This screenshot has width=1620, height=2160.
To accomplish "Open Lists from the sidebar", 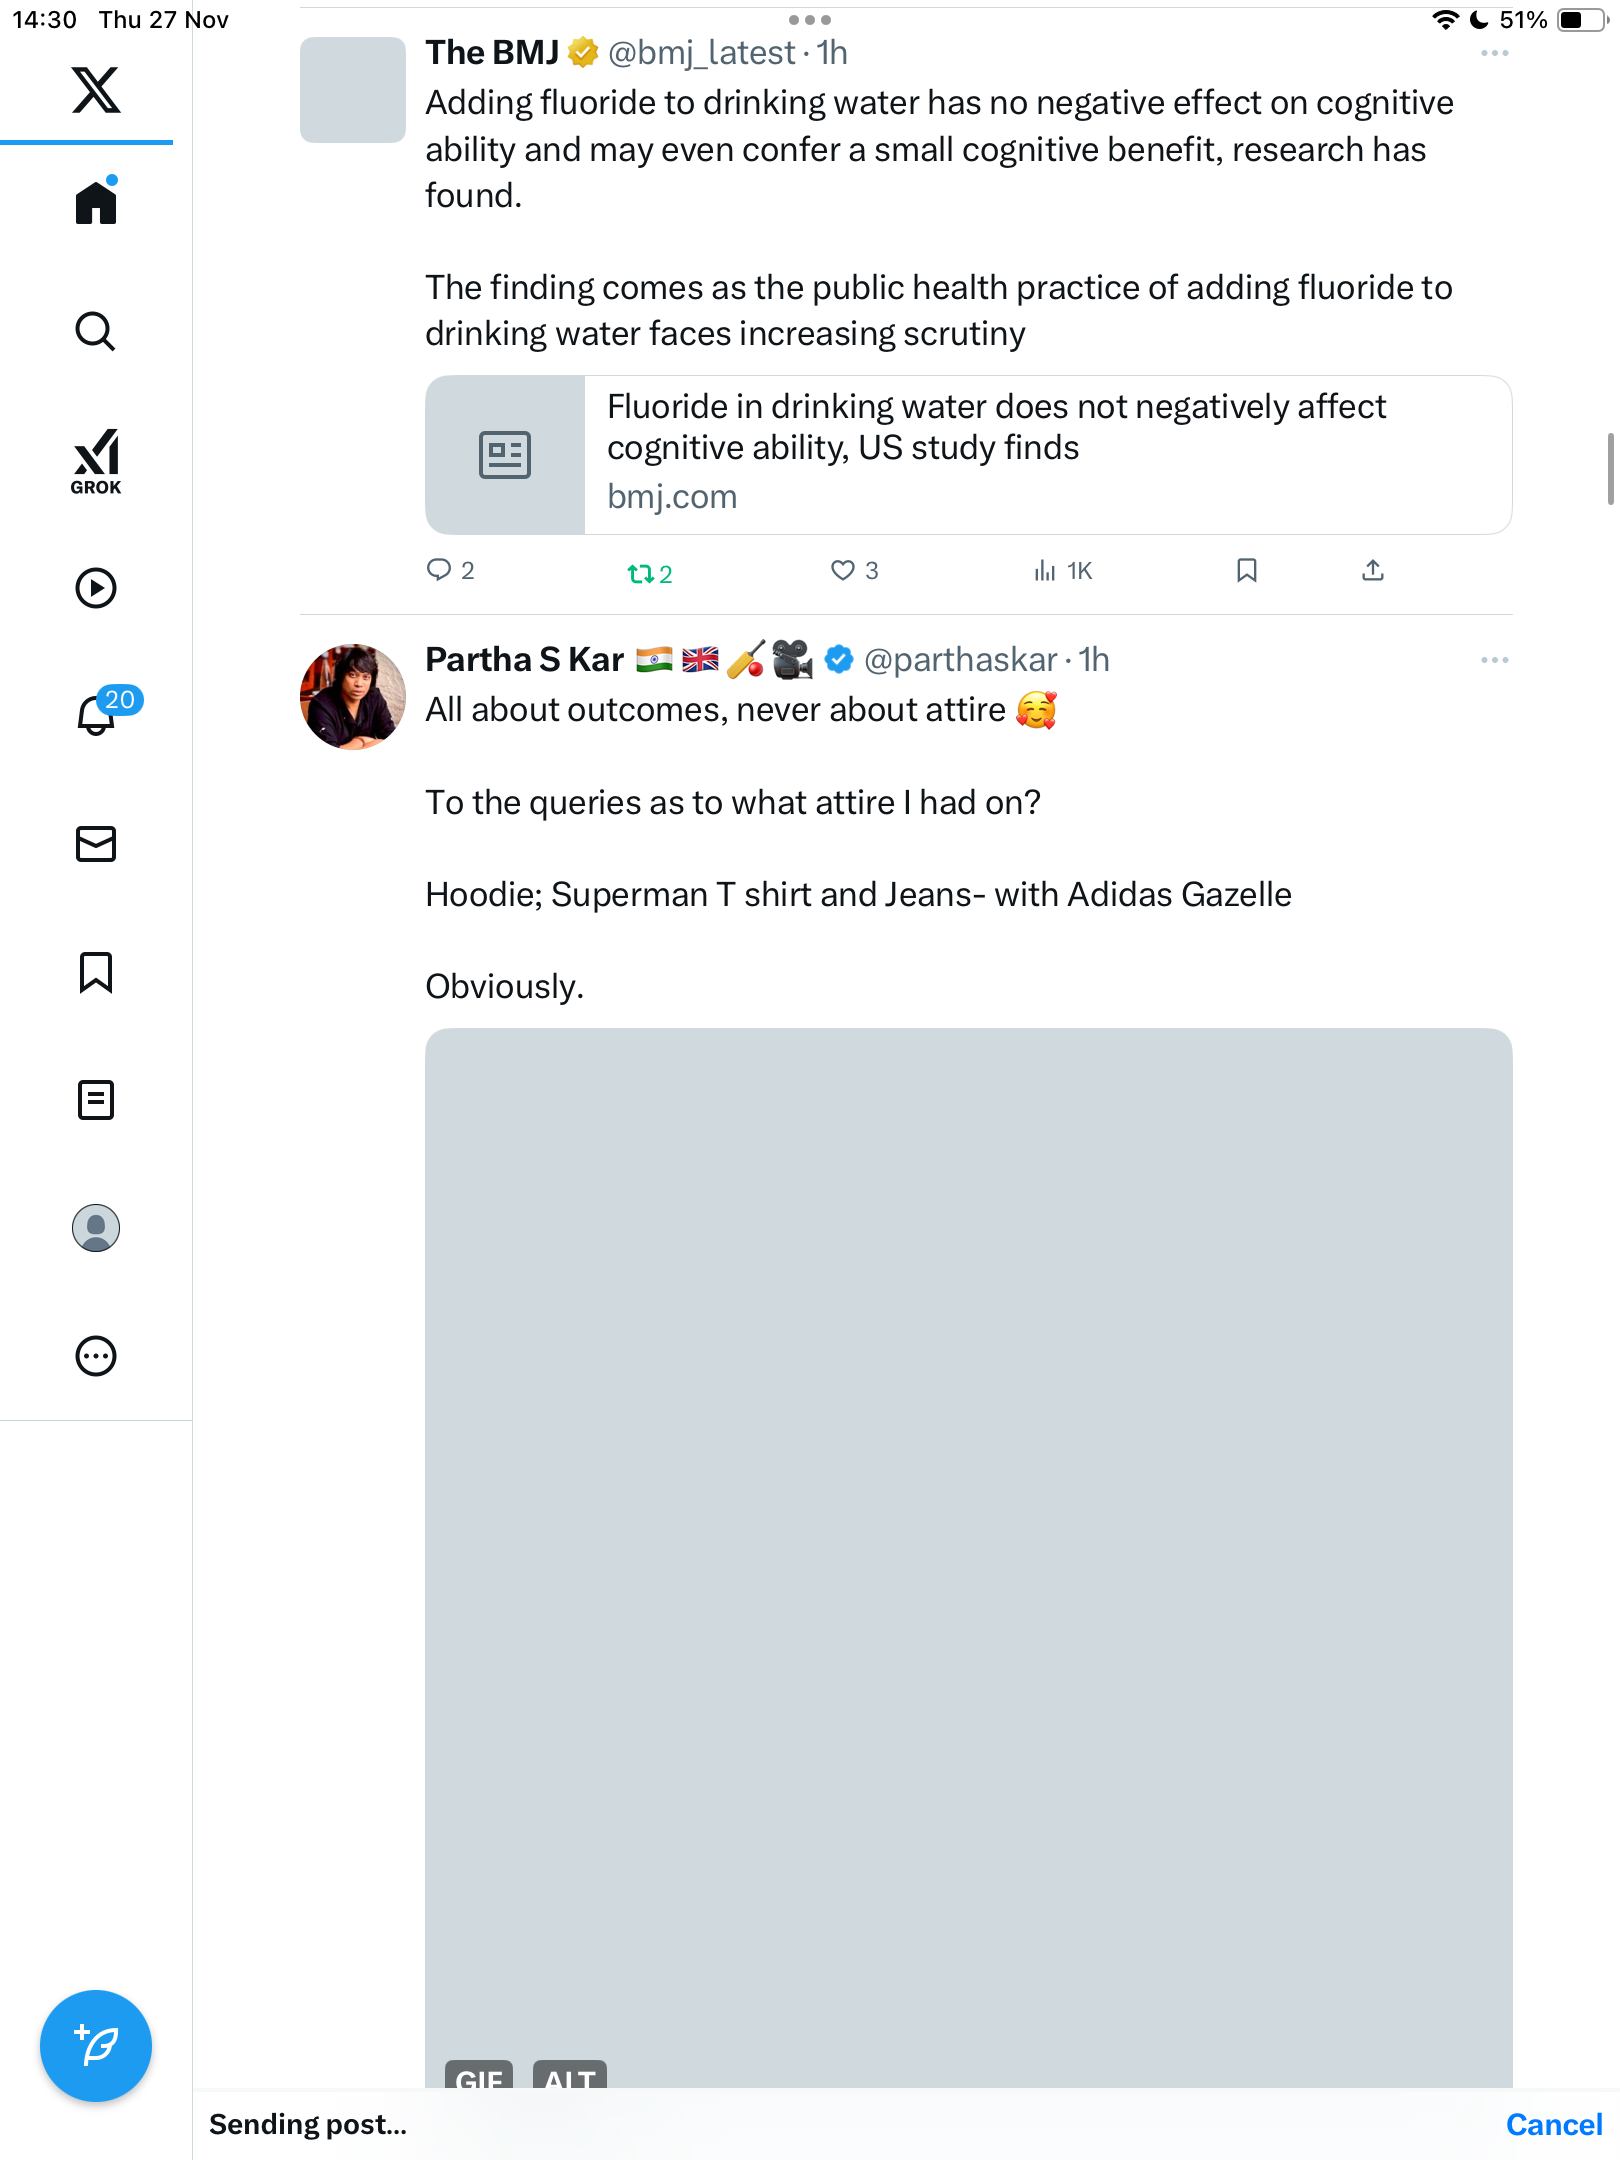I will (x=96, y=1100).
